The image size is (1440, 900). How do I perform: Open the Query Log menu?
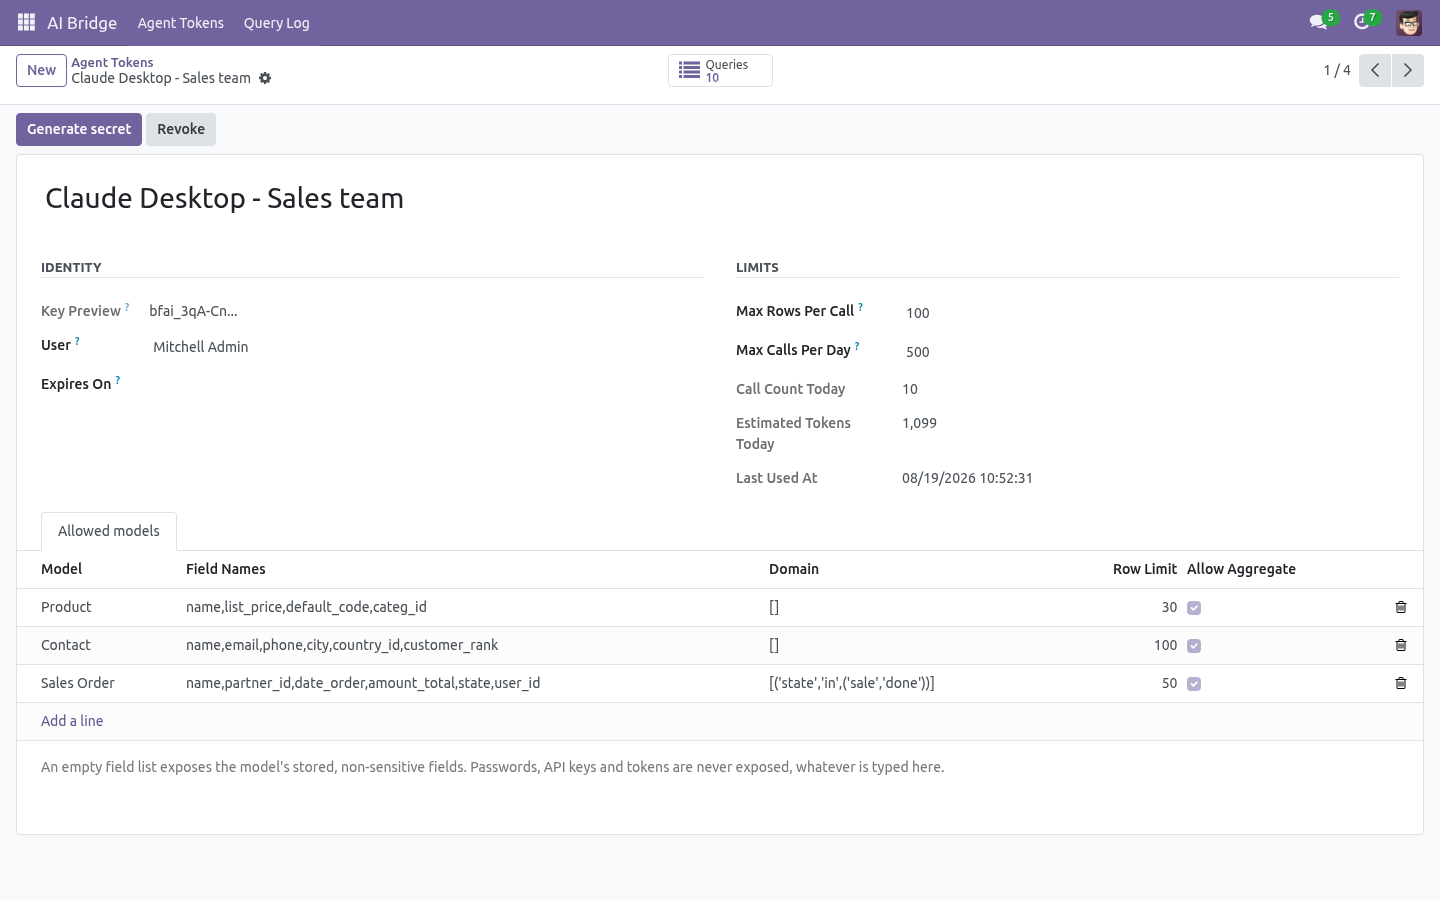(276, 22)
